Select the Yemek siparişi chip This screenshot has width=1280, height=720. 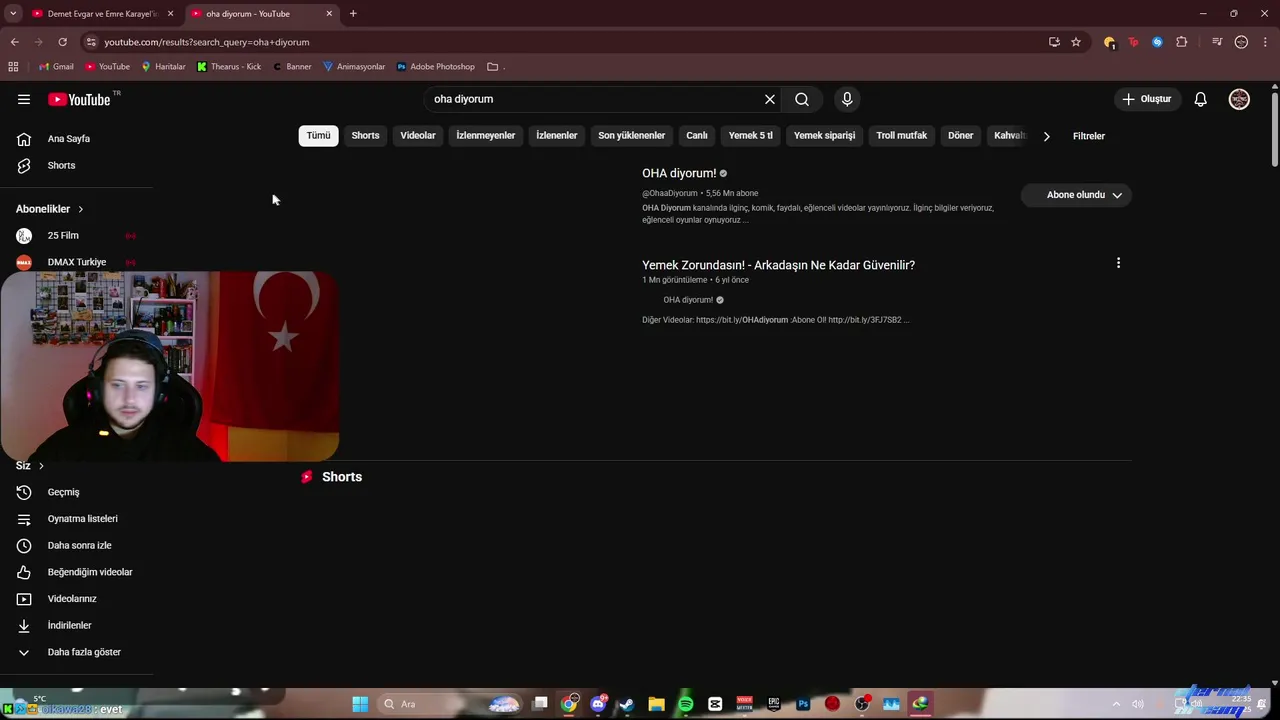click(x=825, y=135)
